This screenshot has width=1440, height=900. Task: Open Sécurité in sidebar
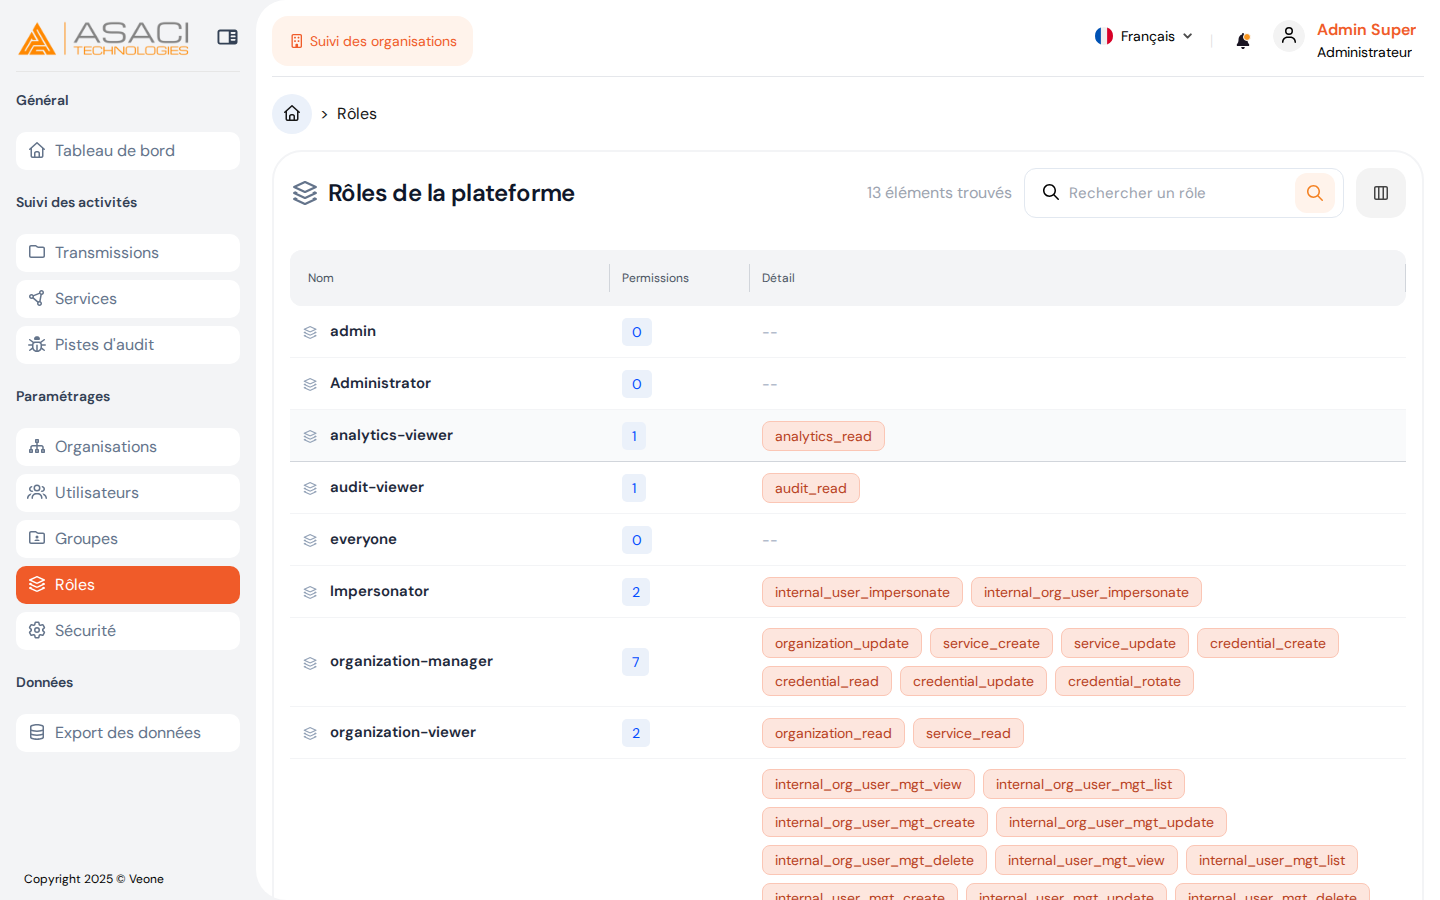tap(128, 631)
